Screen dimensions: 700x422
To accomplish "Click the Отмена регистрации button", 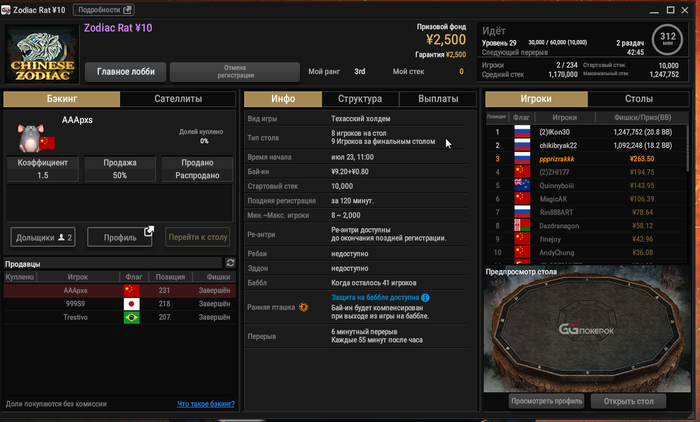I will (x=235, y=71).
